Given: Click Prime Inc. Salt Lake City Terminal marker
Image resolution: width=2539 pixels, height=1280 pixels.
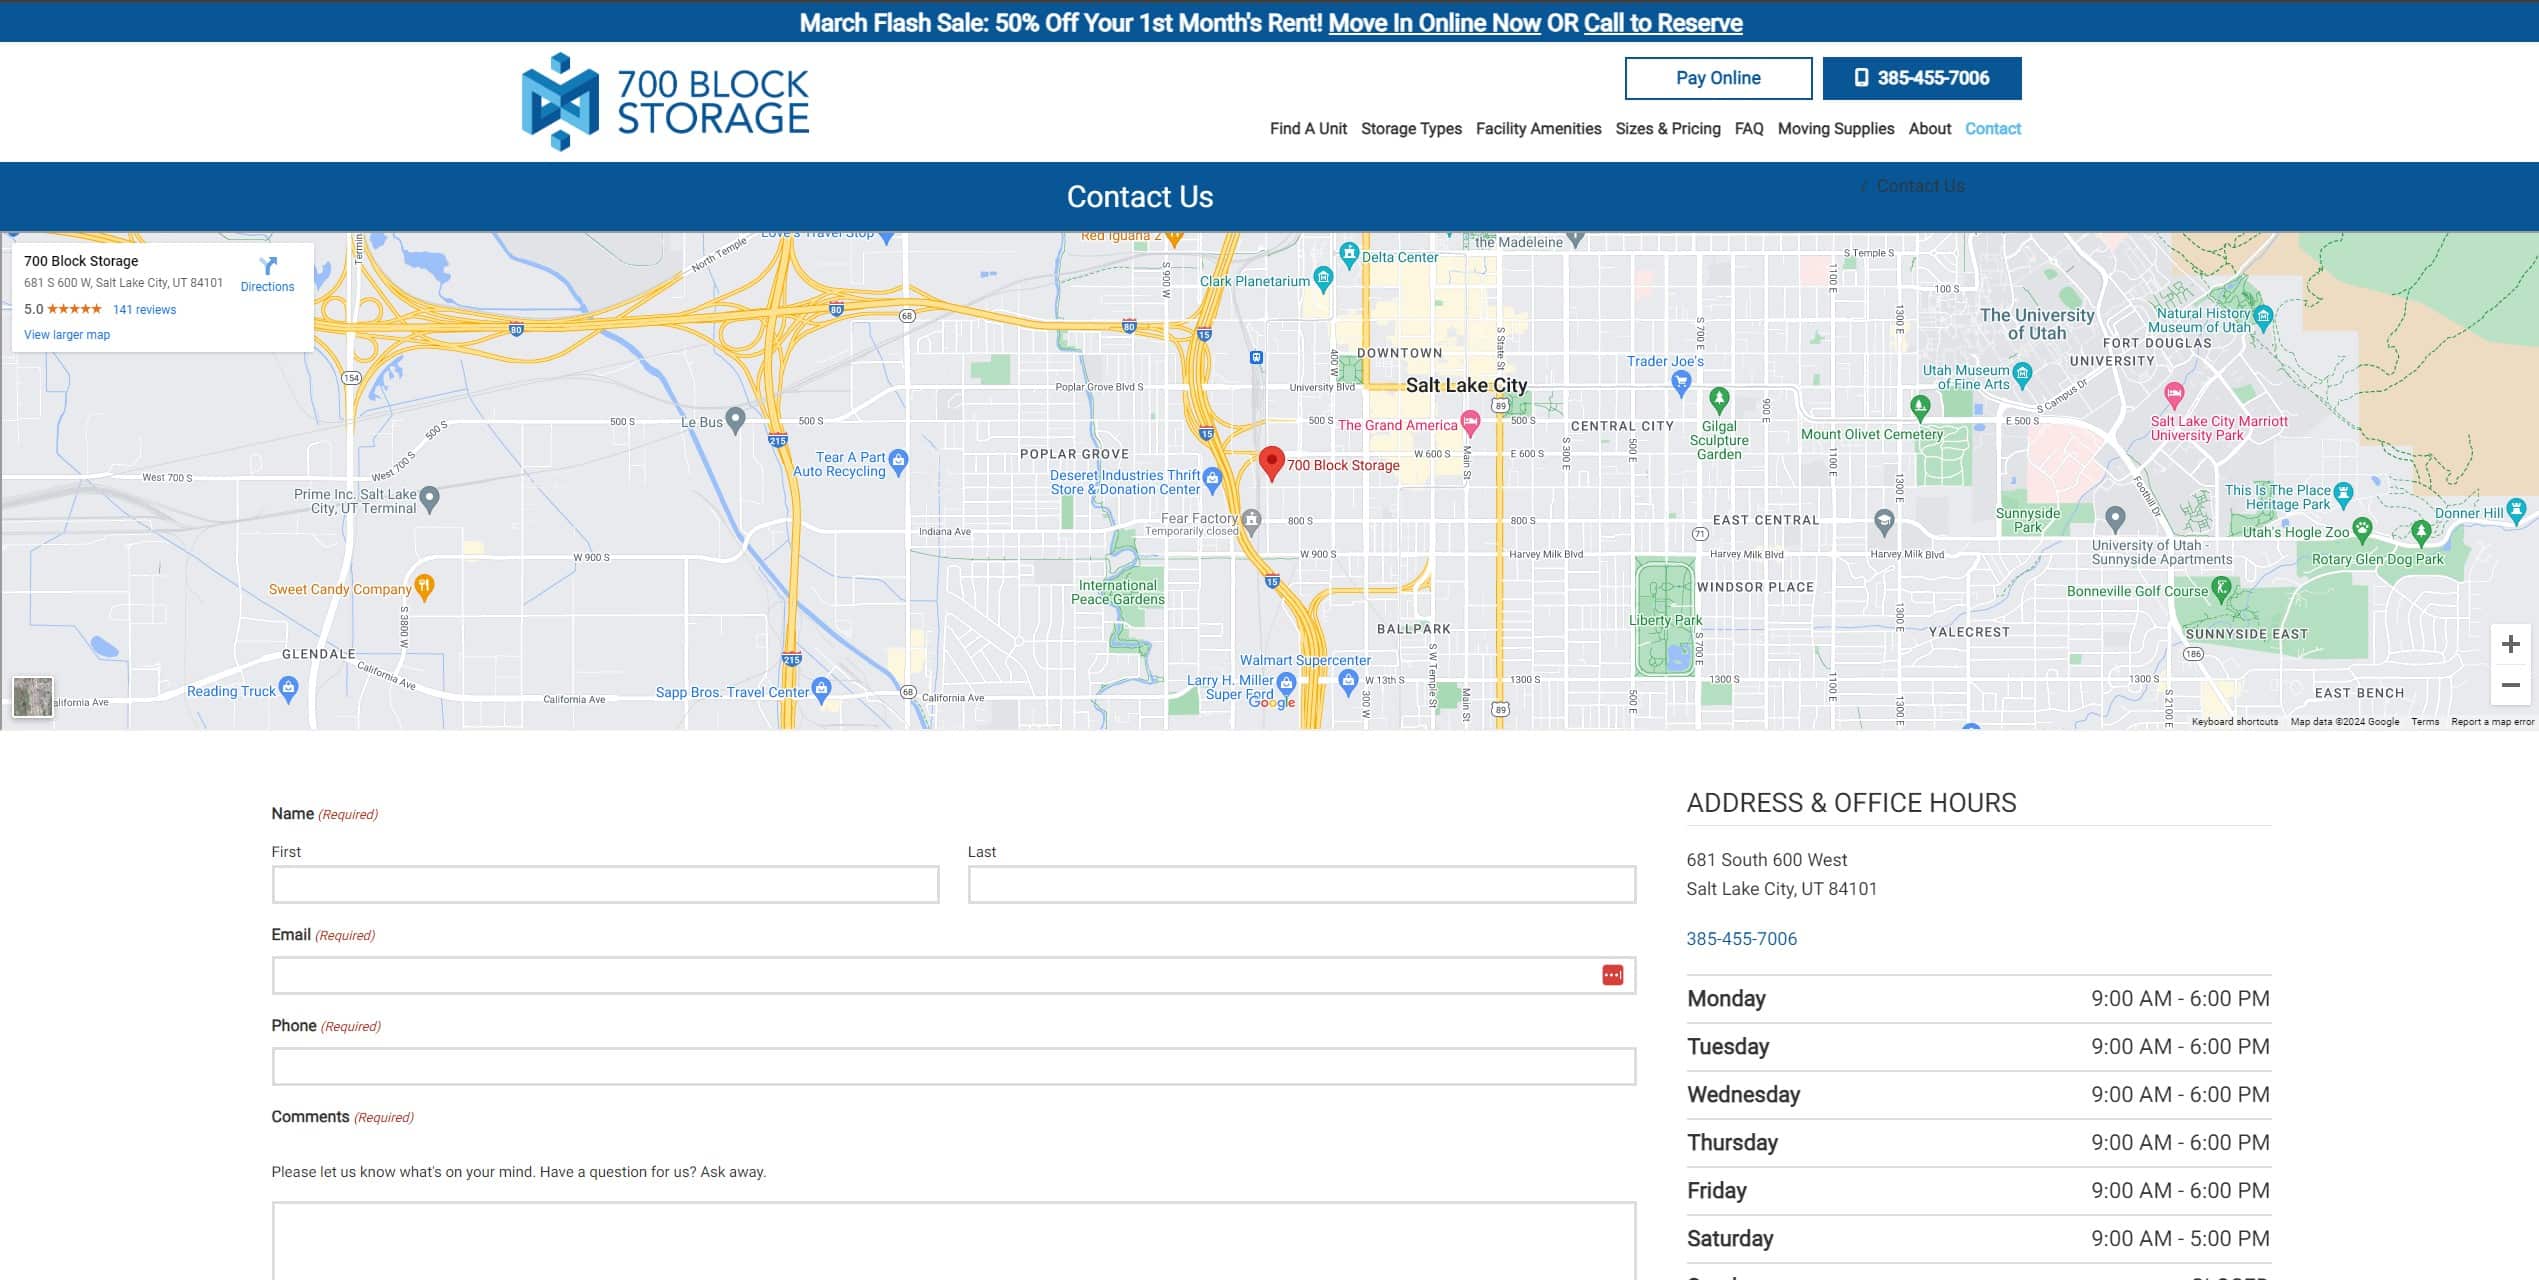Looking at the screenshot, I should point(430,497).
